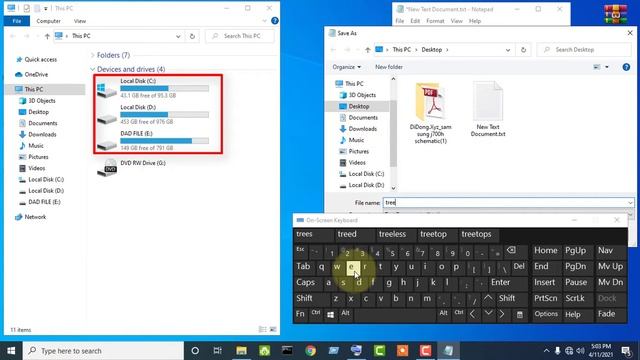This screenshot has height=360, width=640.
Task: Open Notepad's Edit menu
Action: pyautogui.click(x=415, y=21)
